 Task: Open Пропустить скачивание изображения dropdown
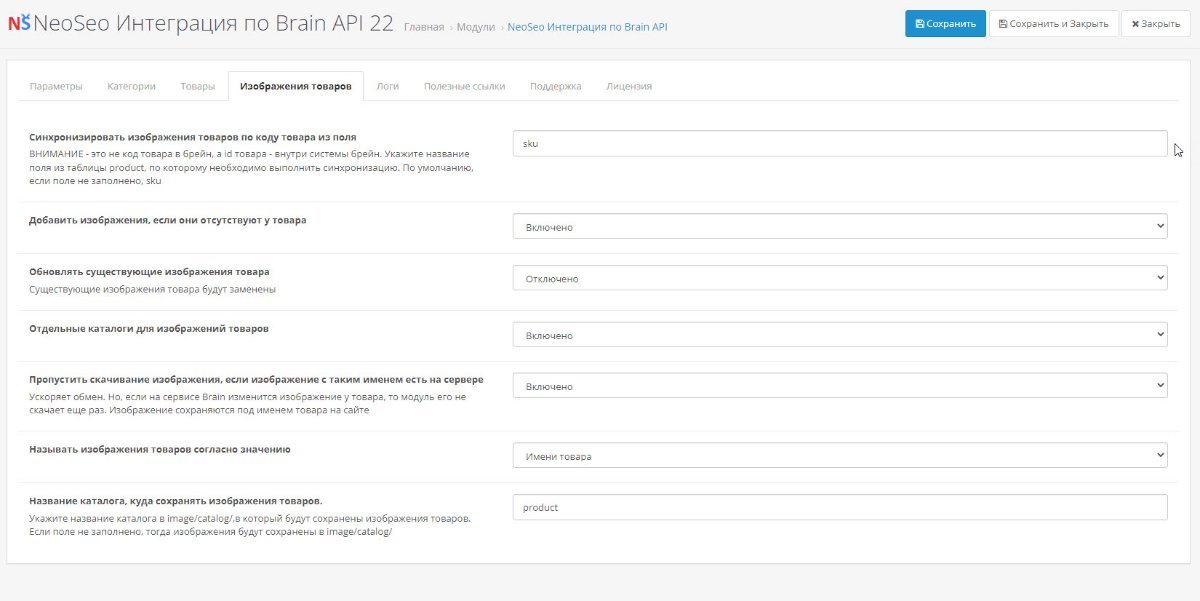click(x=840, y=386)
